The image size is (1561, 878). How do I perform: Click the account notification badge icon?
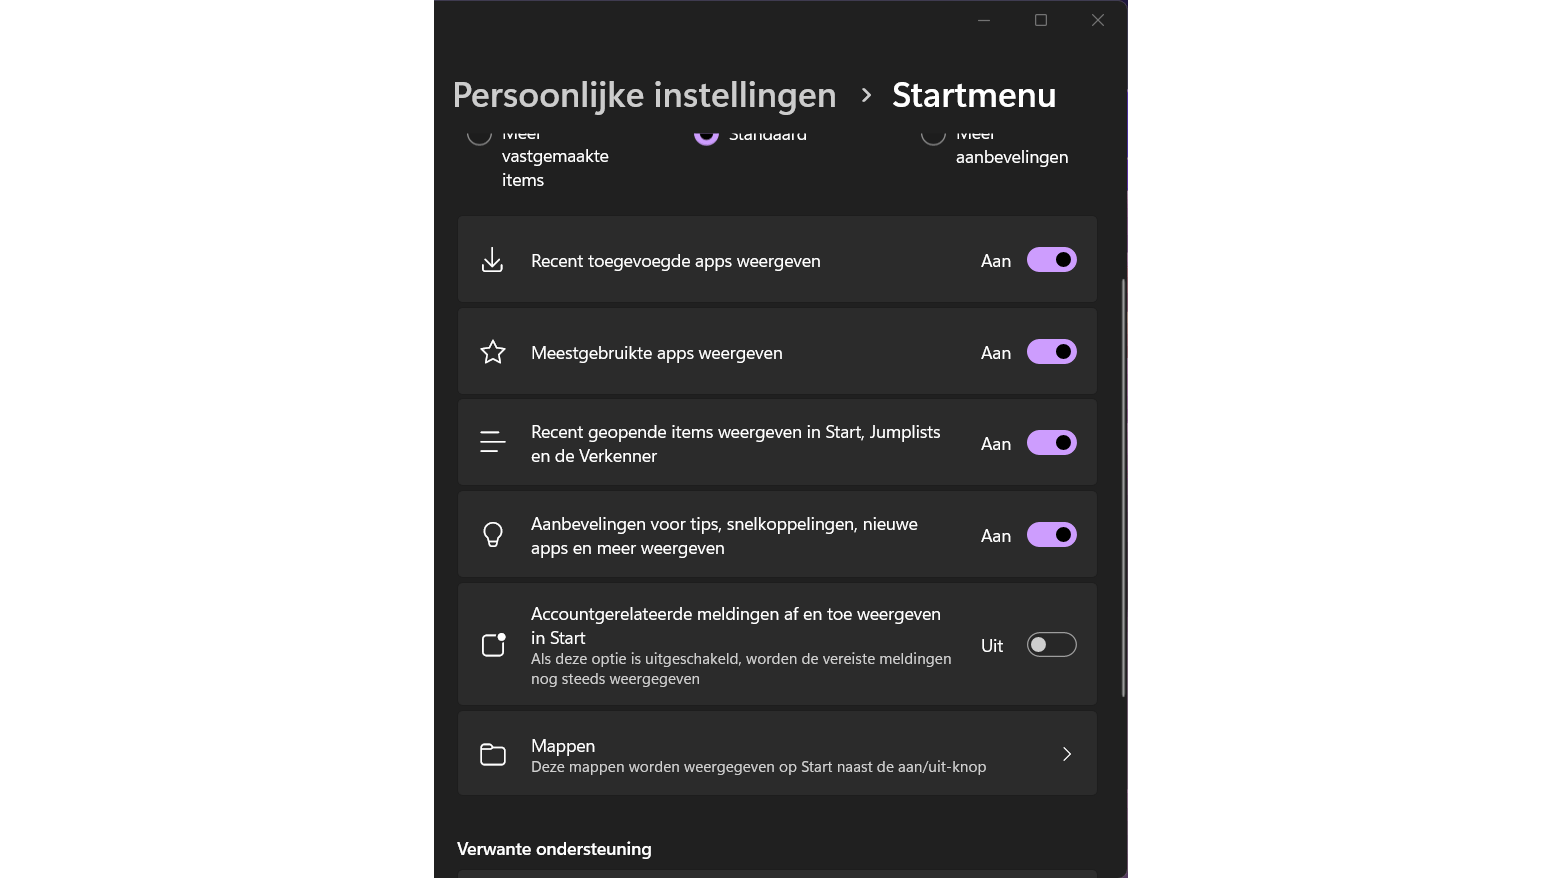tap(494, 645)
